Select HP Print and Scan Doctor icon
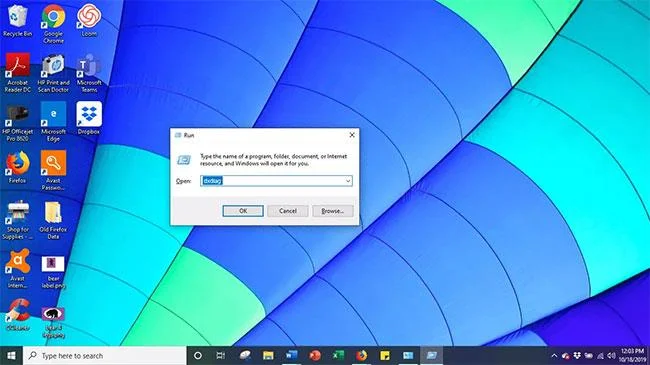Viewport: 650px width, 365px height. point(53,73)
